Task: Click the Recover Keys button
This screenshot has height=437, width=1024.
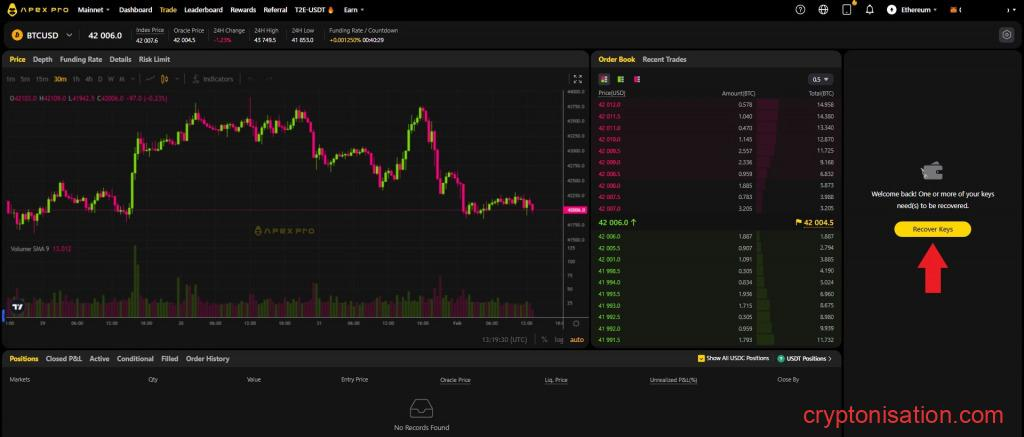Action: [932, 229]
